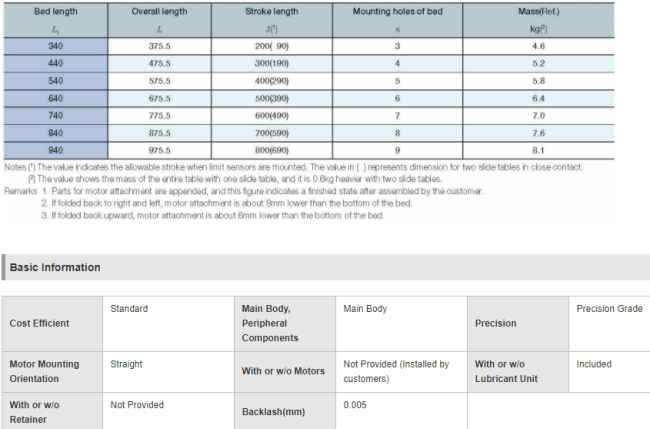Click the 0.005 backlash value

point(355,405)
